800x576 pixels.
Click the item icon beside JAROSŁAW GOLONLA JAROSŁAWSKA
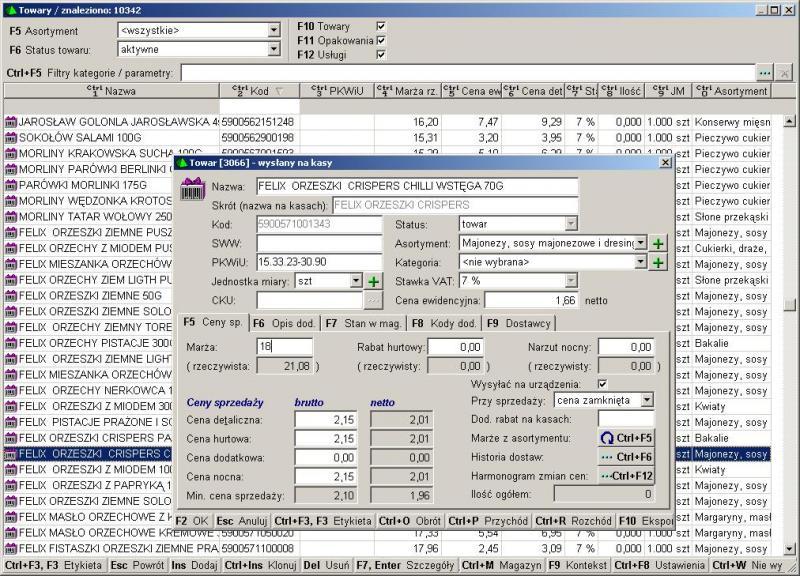(x=11, y=122)
